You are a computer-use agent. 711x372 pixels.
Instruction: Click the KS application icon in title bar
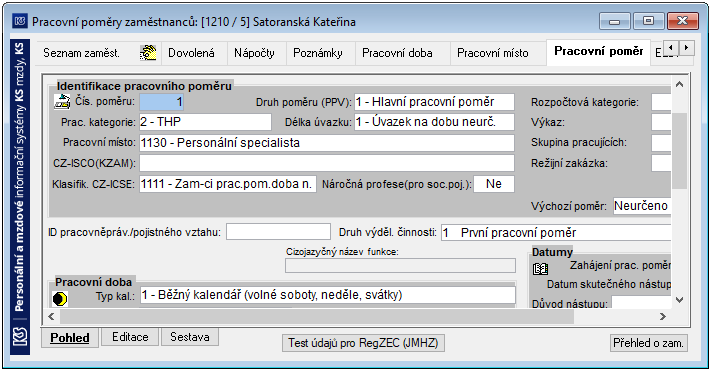[x=19, y=21]
